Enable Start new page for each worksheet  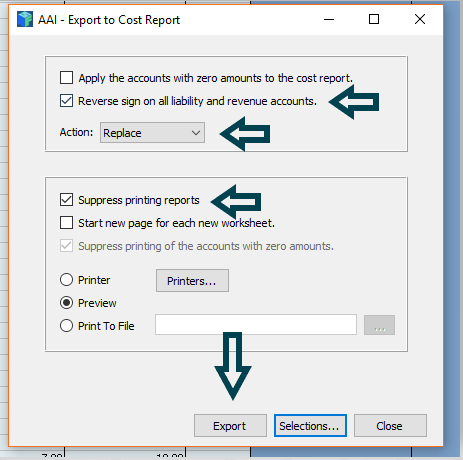[x=66, y=223]
